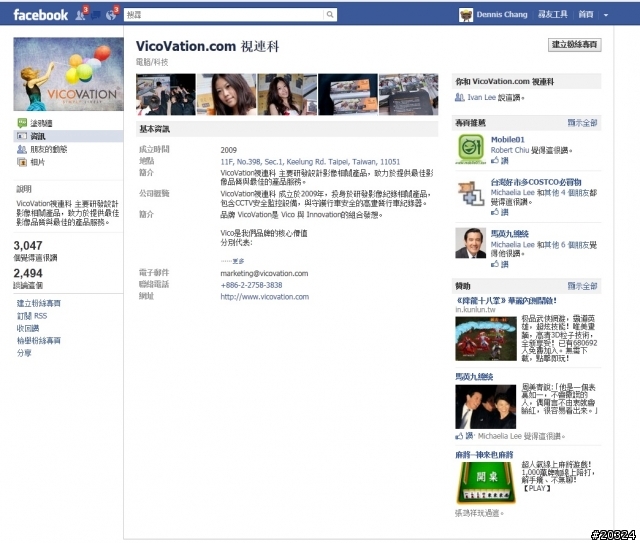Screen dimensions: 640x543
Task: Open Ivan Lee friend link
Action: coord(481,98)
